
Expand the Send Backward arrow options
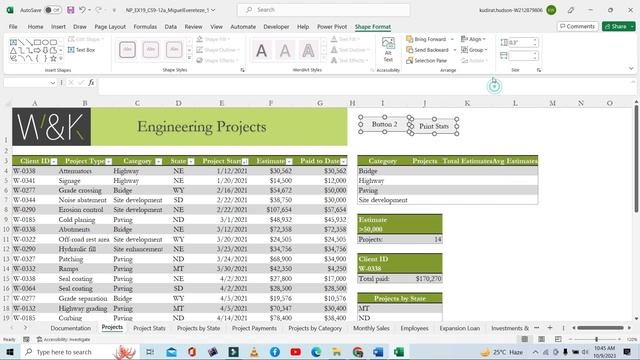point(455,50)
